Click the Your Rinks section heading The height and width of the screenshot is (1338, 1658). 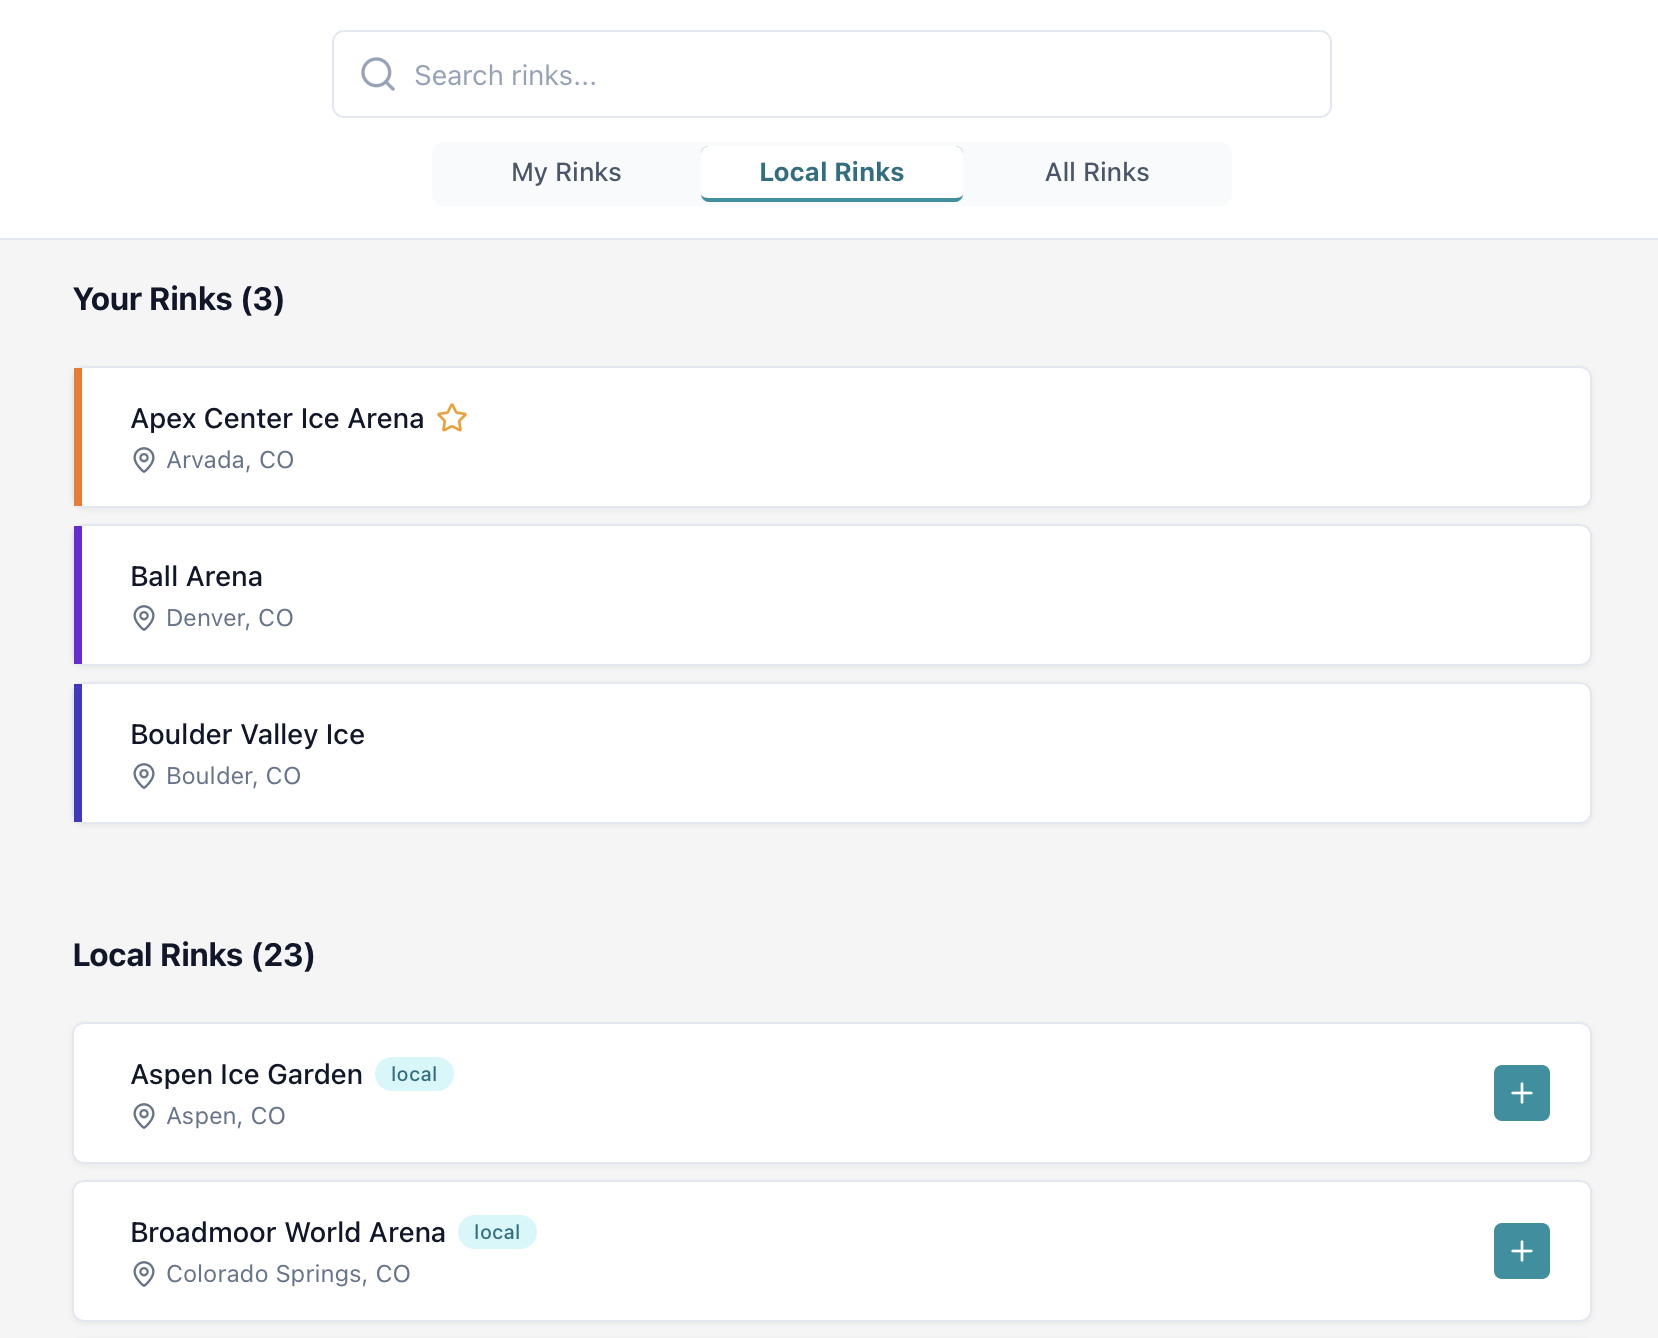click(177, 298)
